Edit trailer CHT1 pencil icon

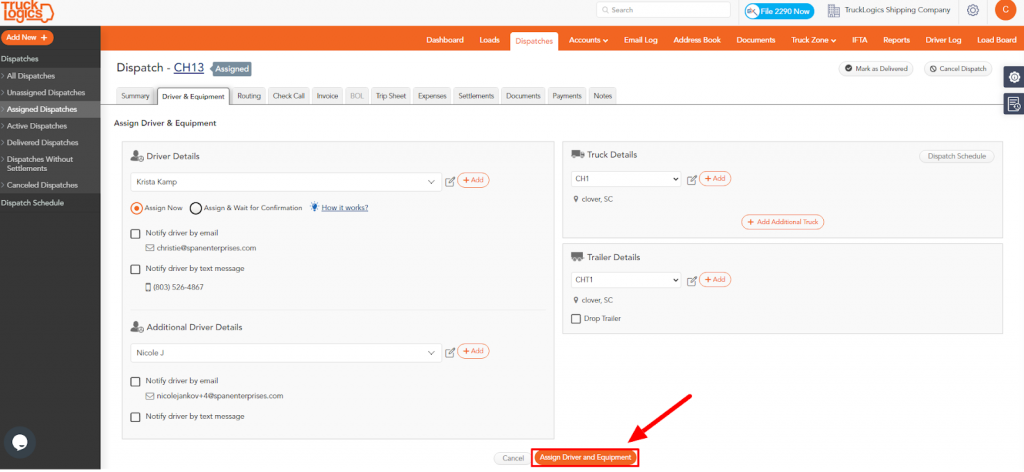click(692, 281)
